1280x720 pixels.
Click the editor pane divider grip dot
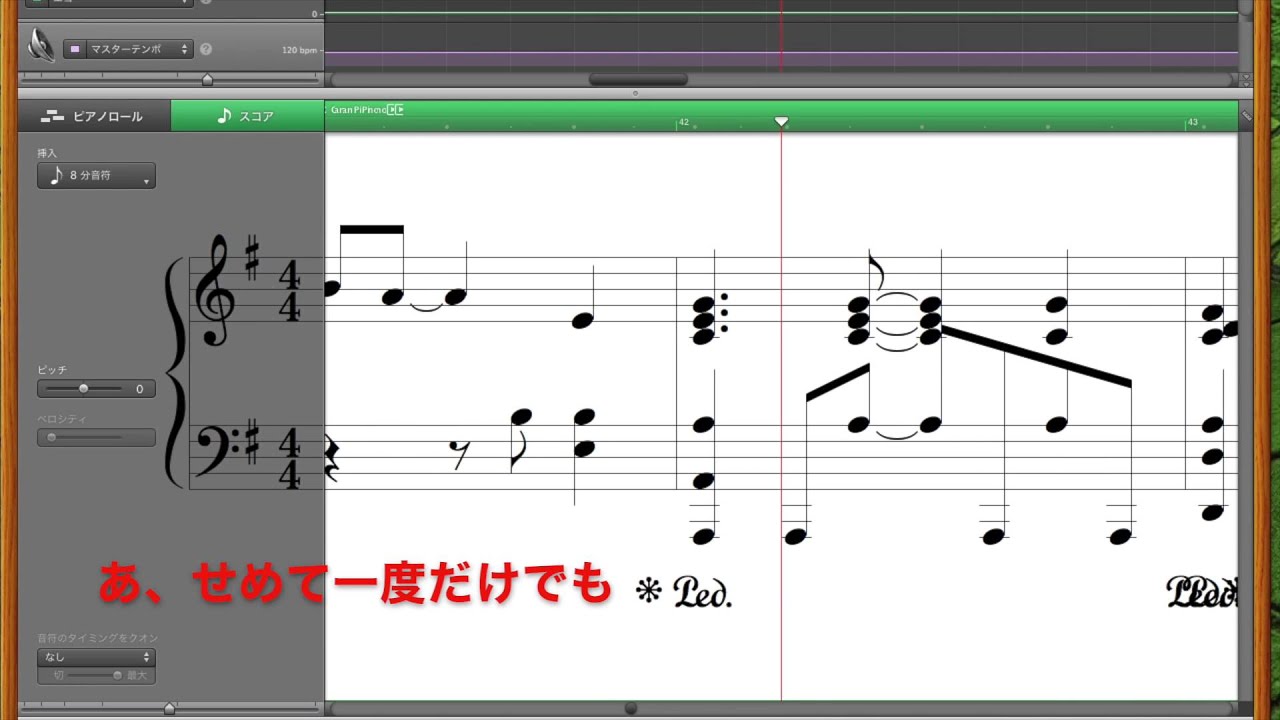pyautogui.click(x=635, y=93)
